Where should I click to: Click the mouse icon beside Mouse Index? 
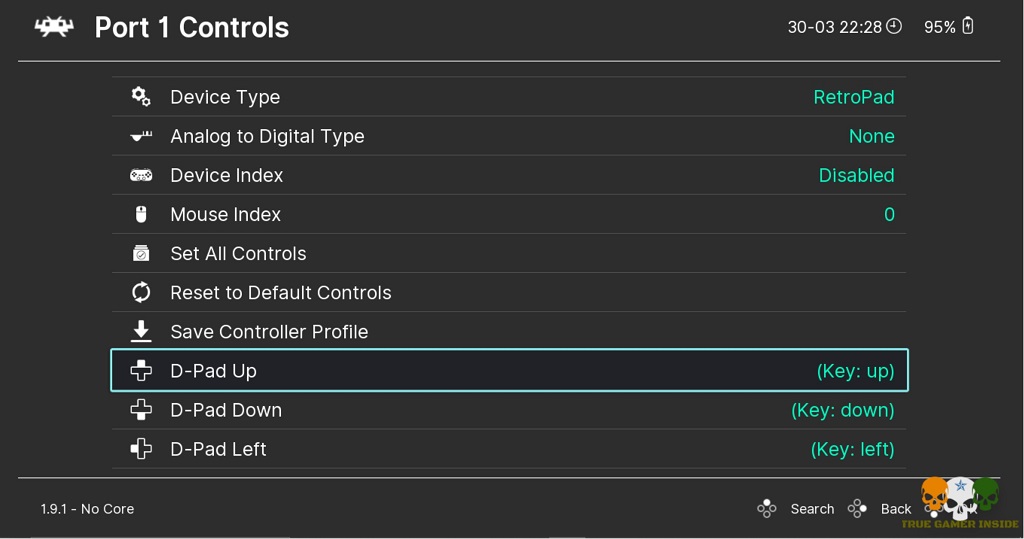pyautogui.click(x=141, y=214)
